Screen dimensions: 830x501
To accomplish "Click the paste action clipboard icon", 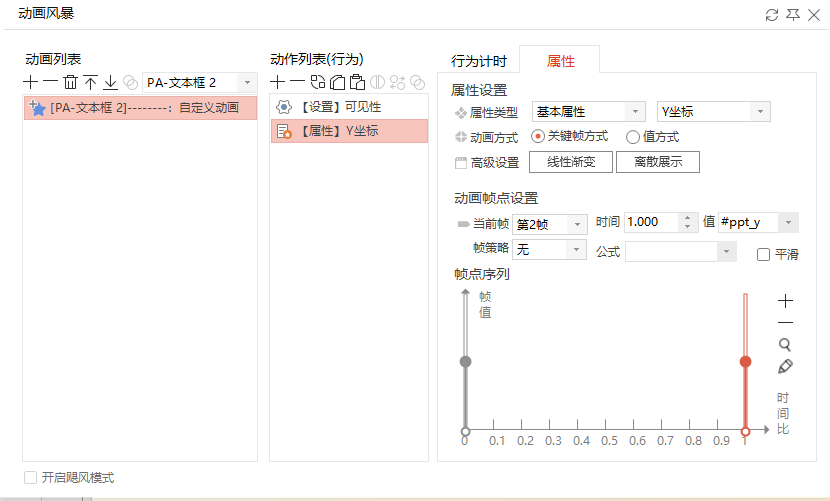I will pyautogui.click(x=357, y=82).
